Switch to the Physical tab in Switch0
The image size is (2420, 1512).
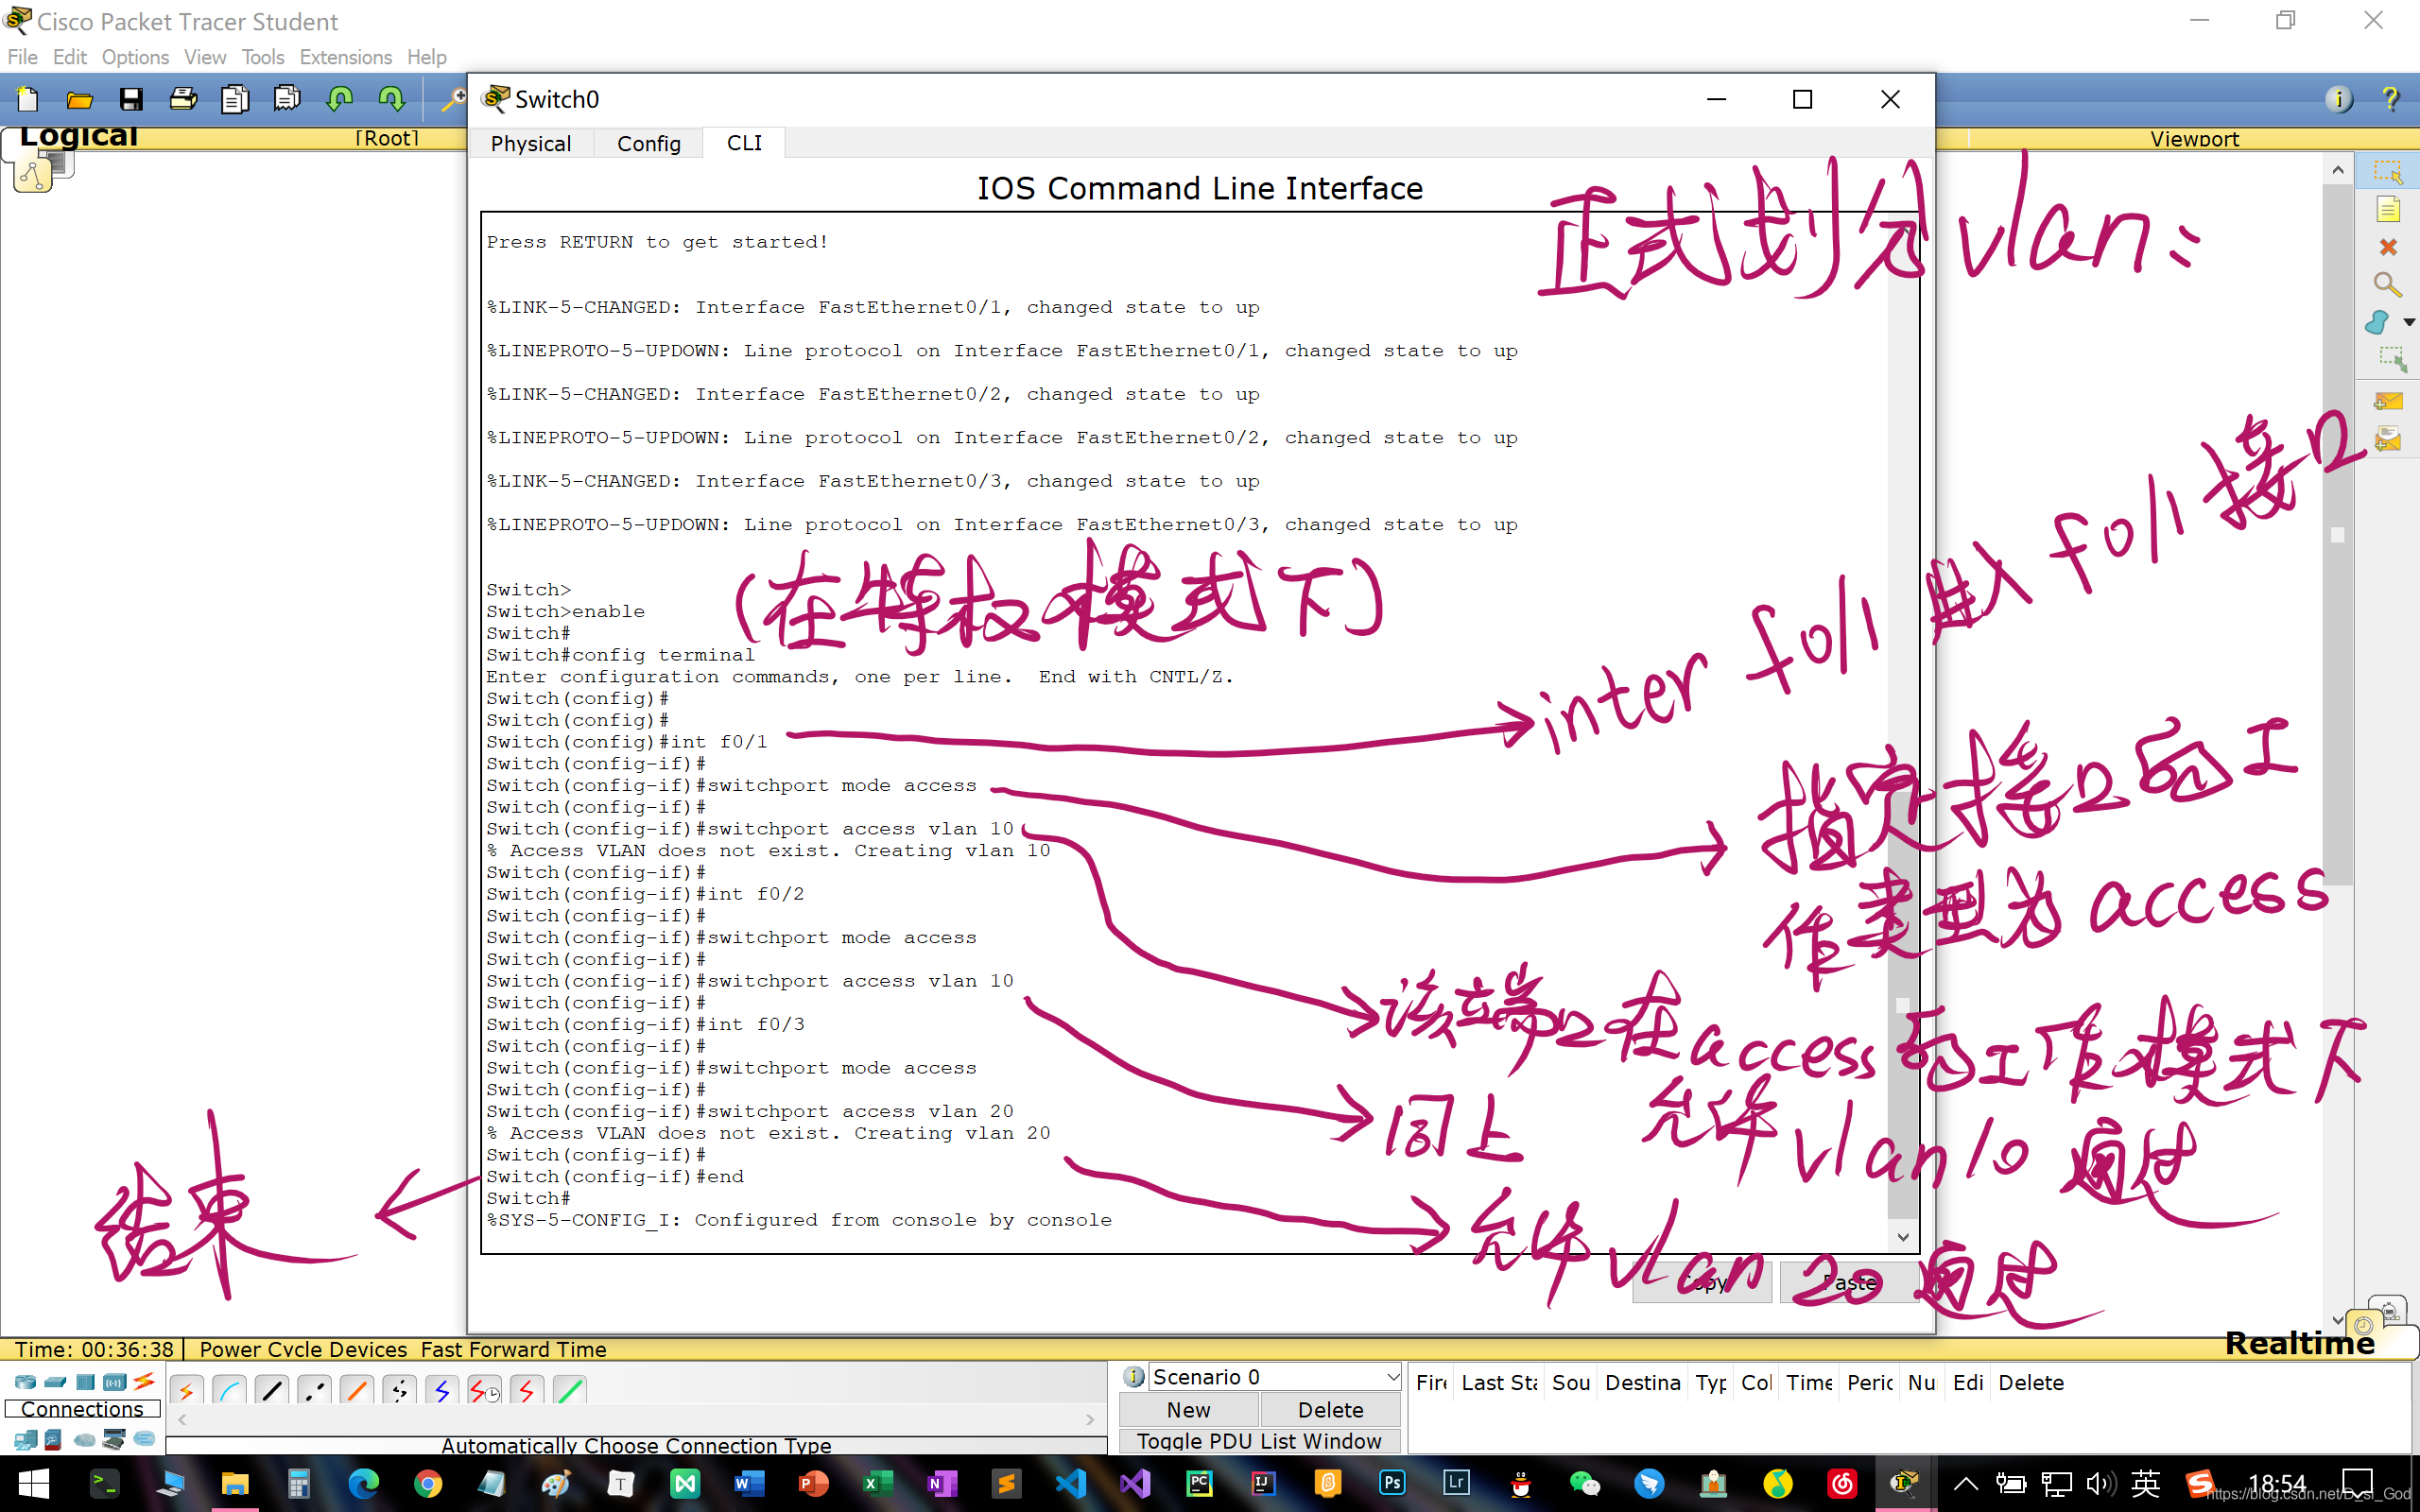point(531,143)
